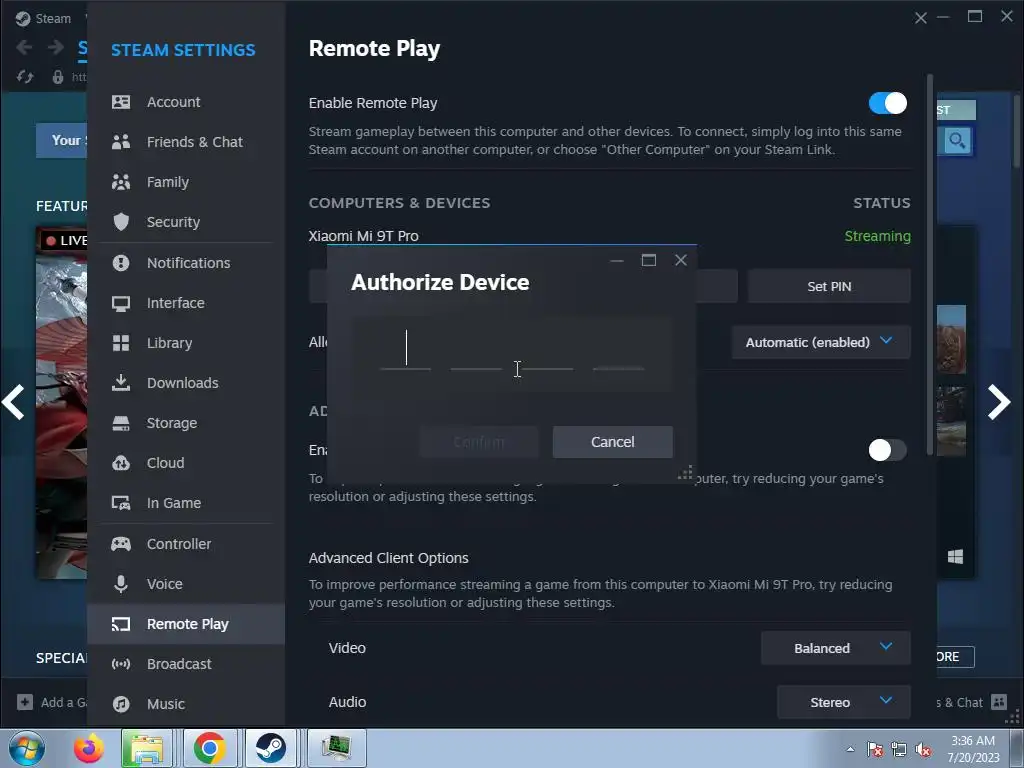Click the Cloud icon in sidebar
This screenshot has width=1024, height=768.
[x=121, y=463]
